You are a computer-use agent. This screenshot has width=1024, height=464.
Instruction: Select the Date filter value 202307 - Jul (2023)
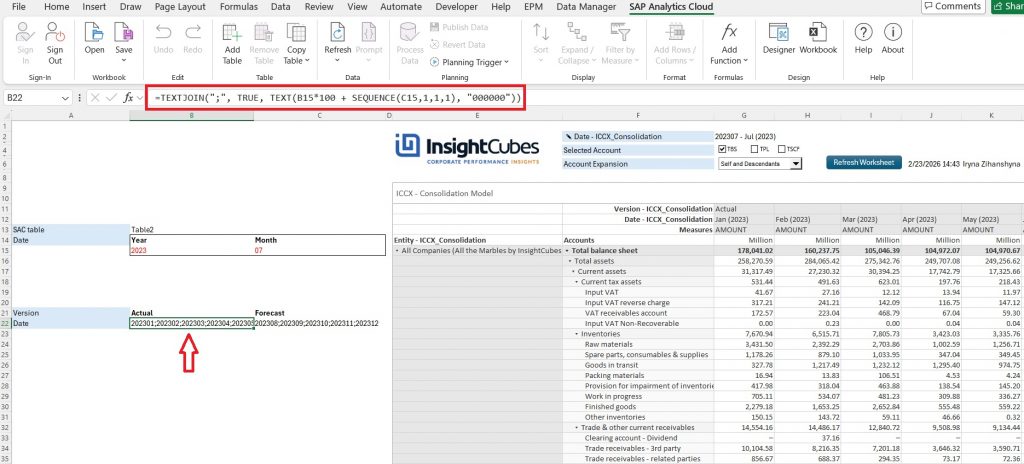tap(745, 137)
